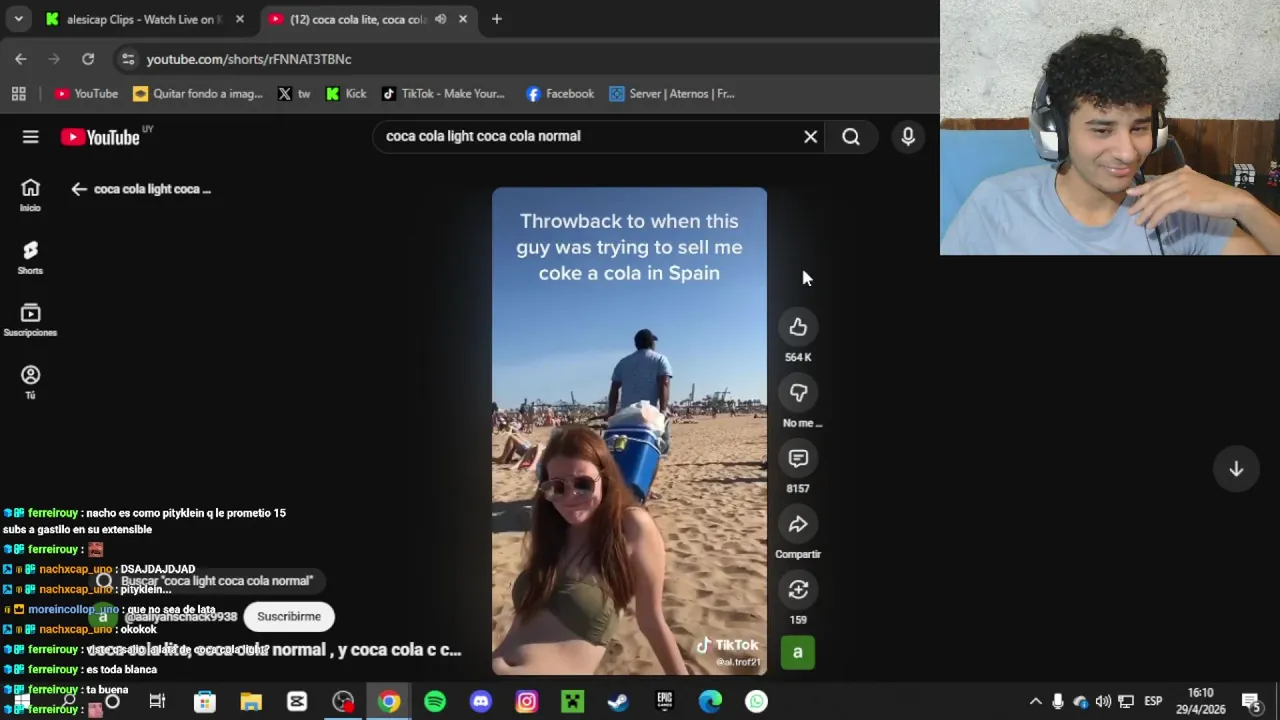The width and height of the screenshot is (1280, 720).
Task: Clear the YouTube search box with the X
Action: click(811, 136)
